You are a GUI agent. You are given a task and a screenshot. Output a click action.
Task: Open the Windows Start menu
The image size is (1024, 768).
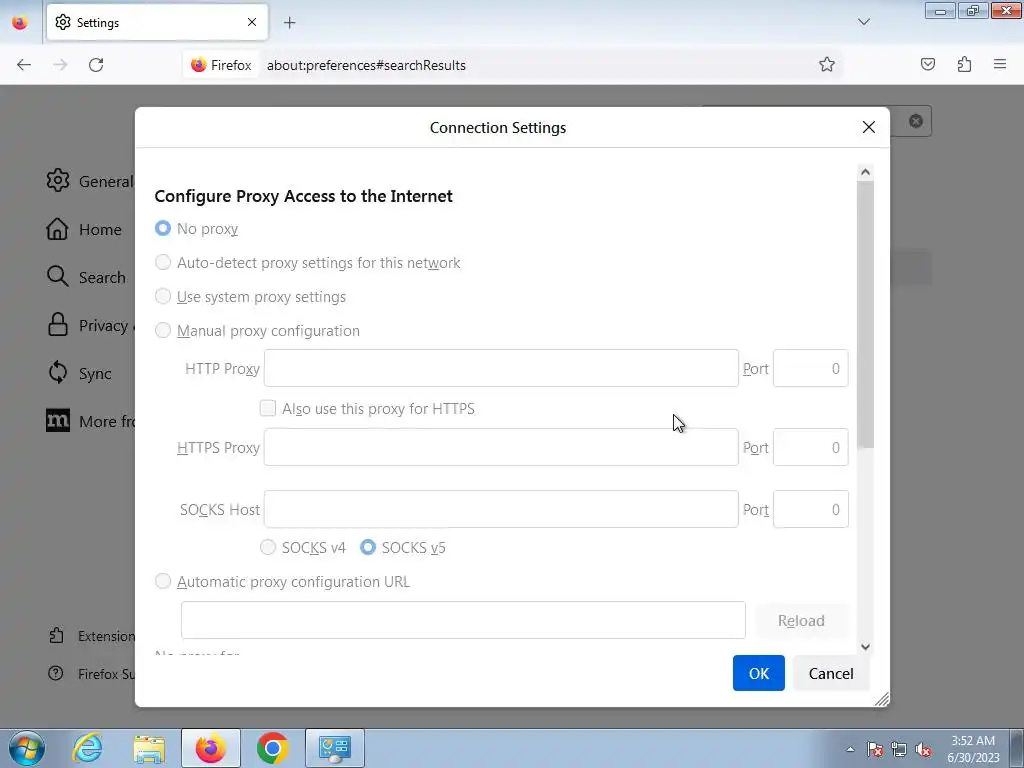pos(26,748)
